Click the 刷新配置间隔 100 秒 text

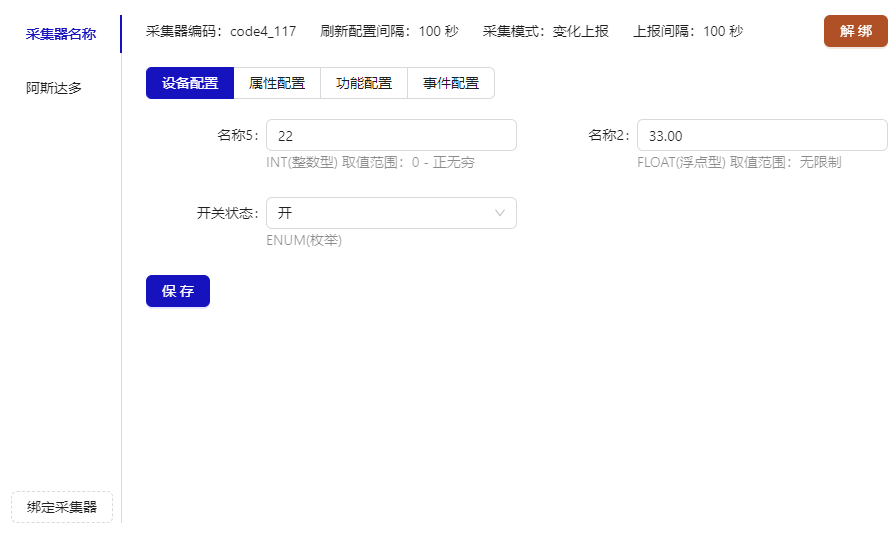click(389, 31)
